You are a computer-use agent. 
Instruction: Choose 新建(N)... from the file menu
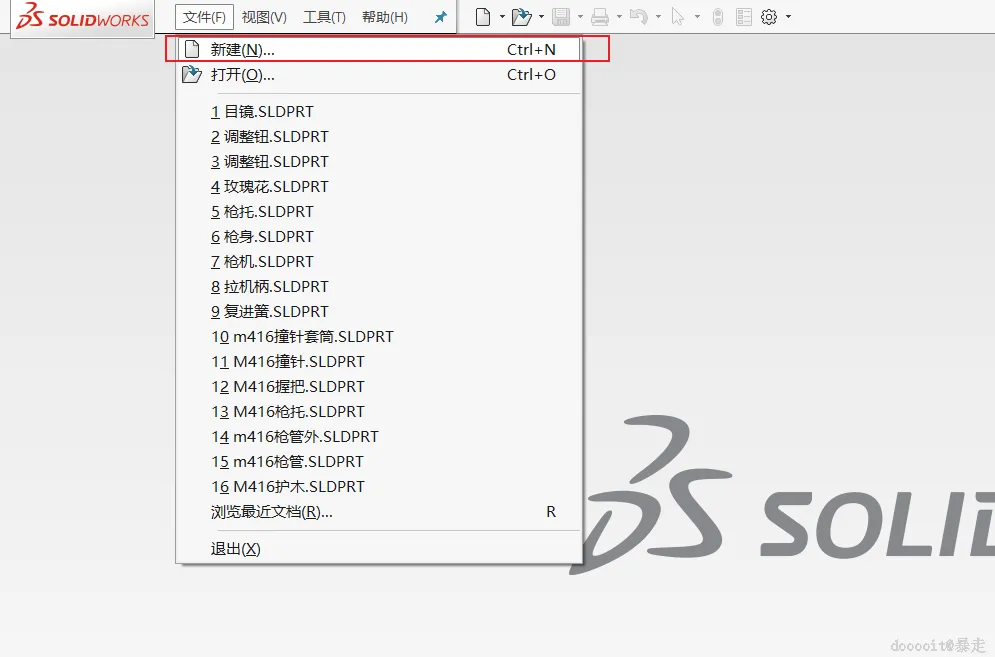[x=379, y=50]
